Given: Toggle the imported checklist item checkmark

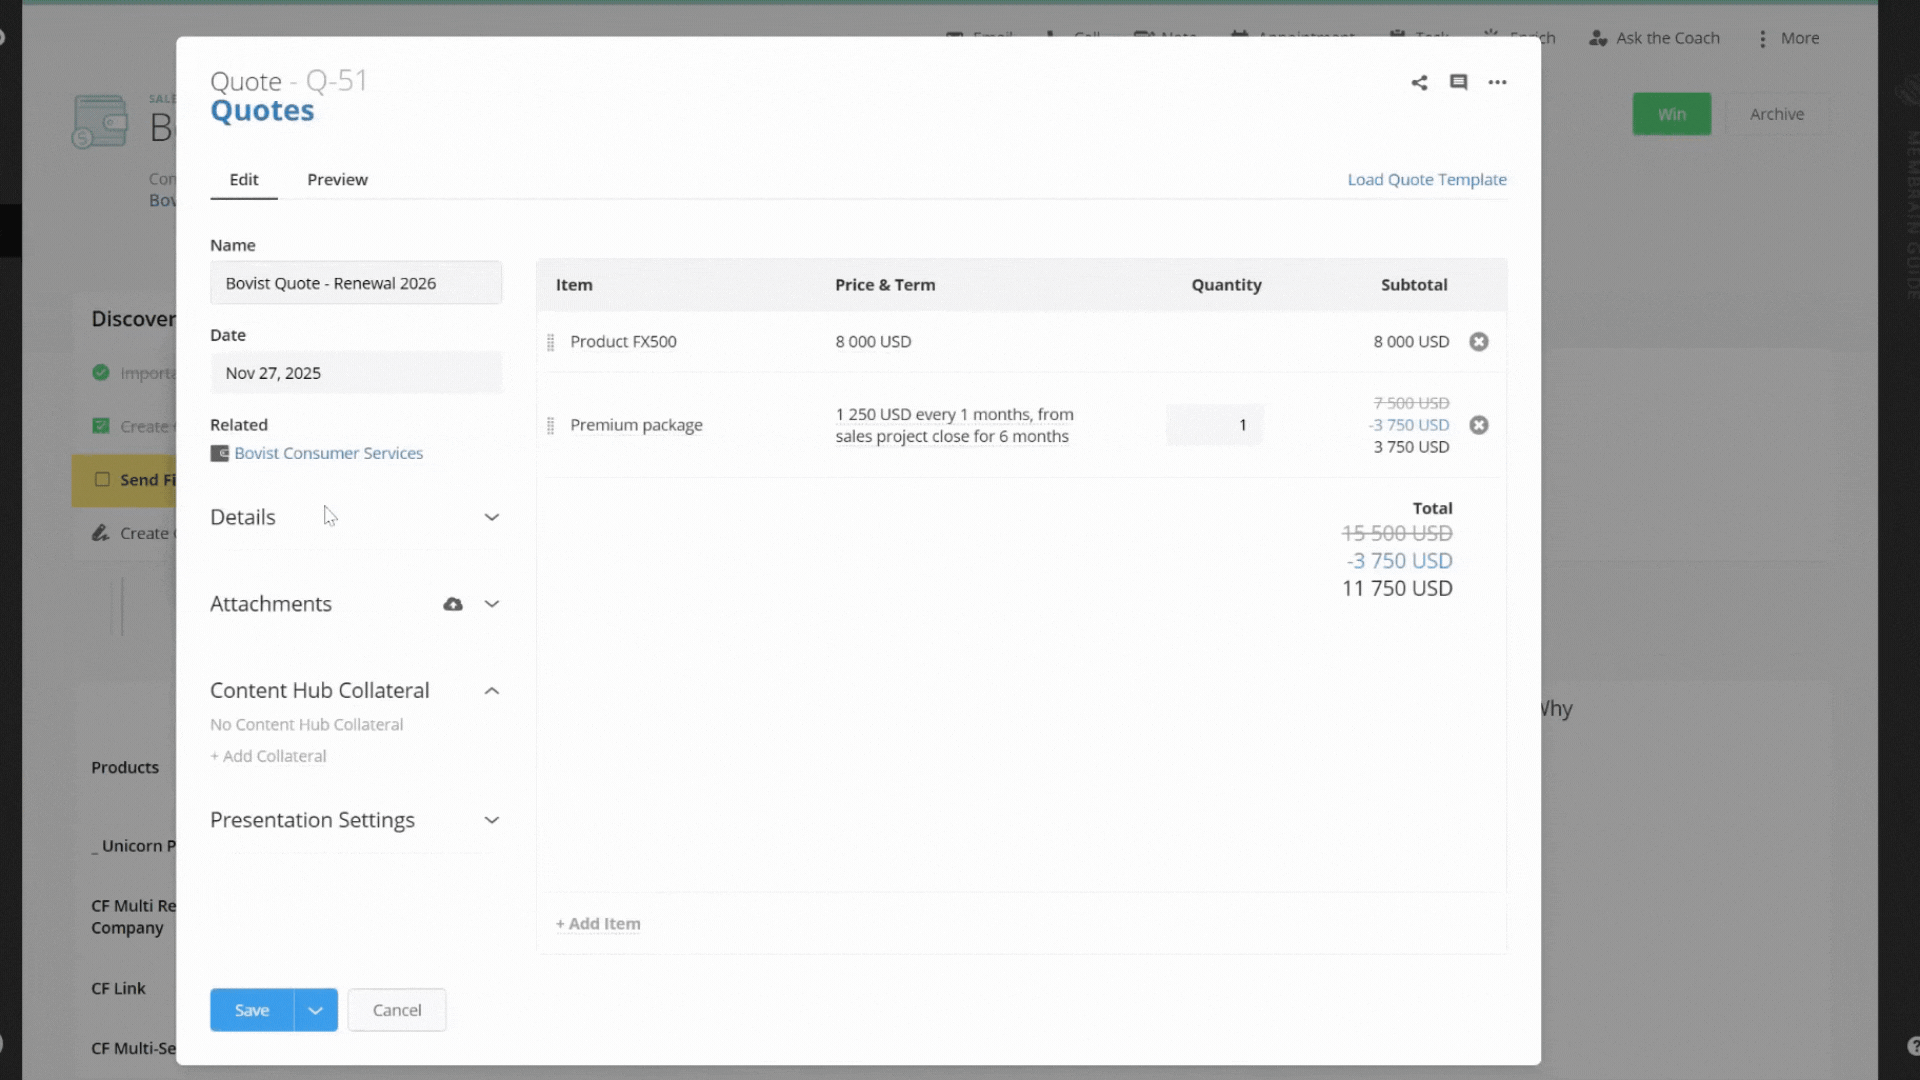Looking at the screenshot, I should (100, 372).
